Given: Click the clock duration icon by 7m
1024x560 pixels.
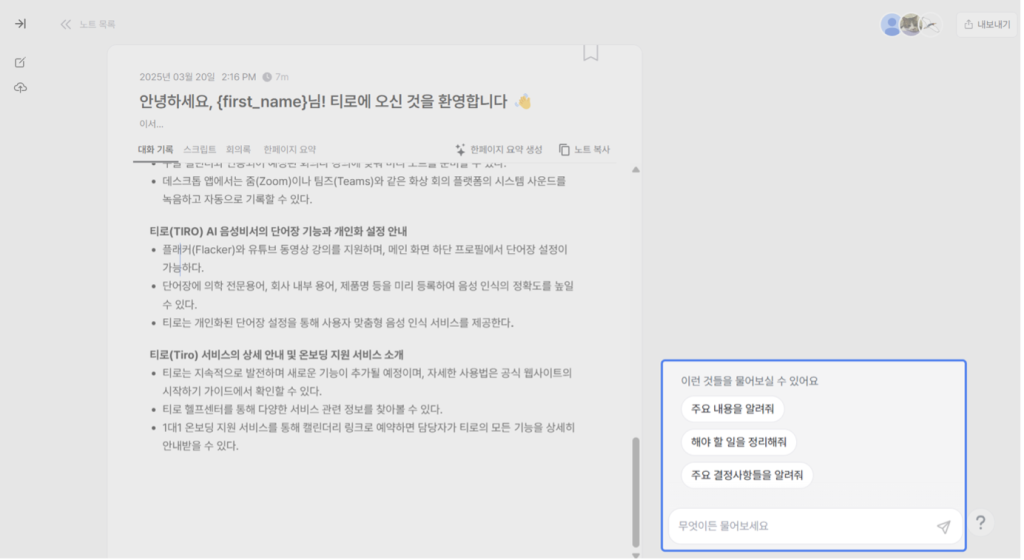Looking at the screenshot, I should 267,76.
